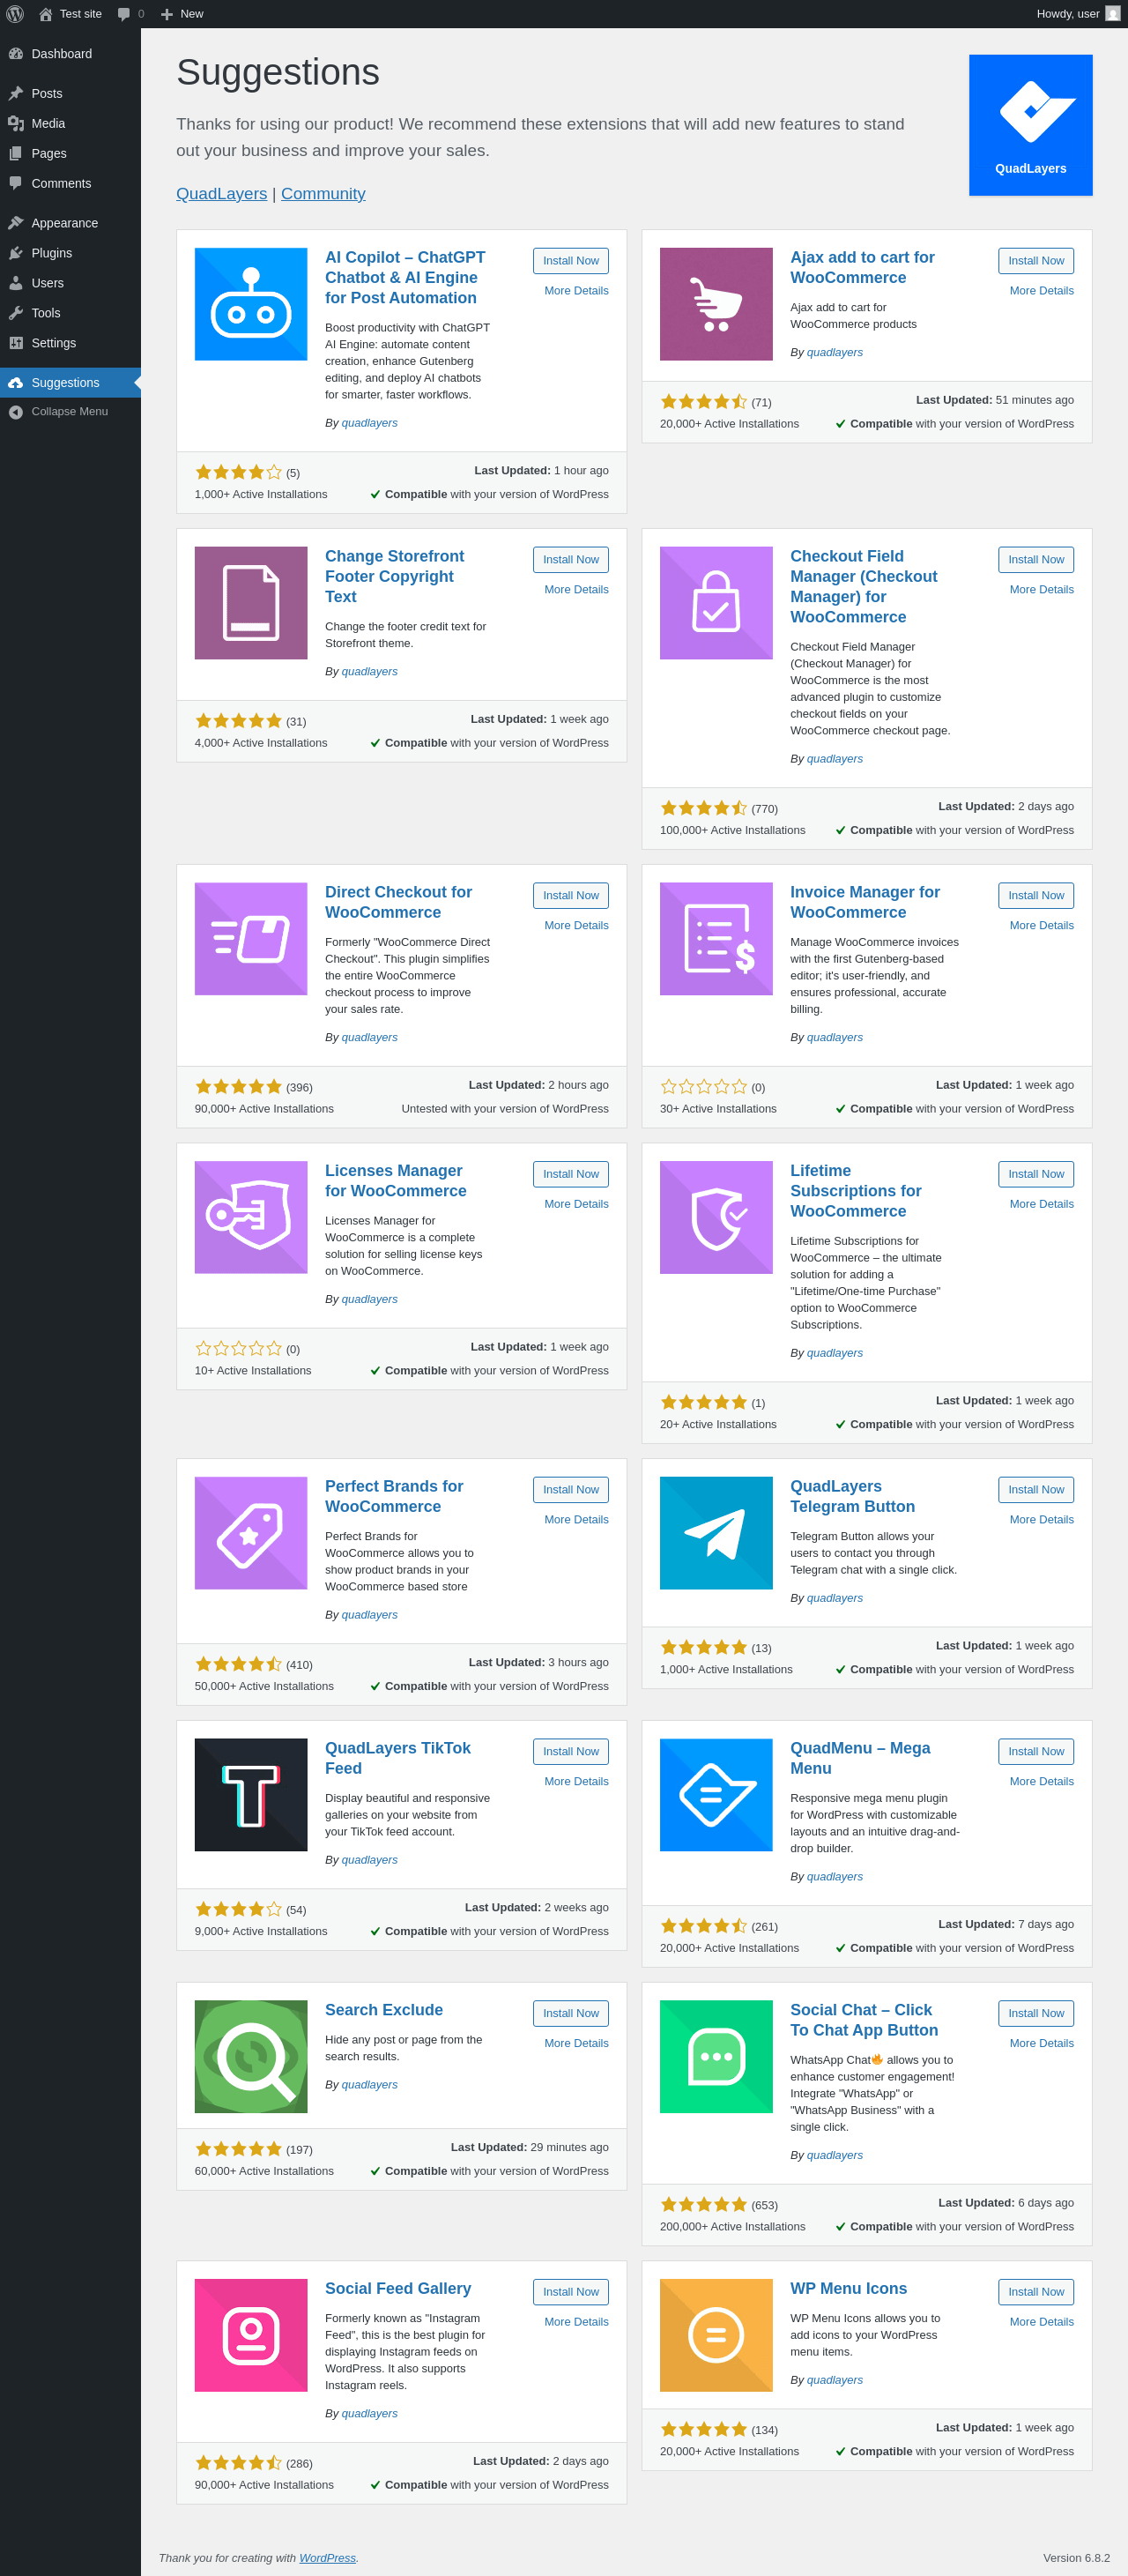The width and height of the screenshot is (1128, 2576).
Task: Click the WP Menu Icons orange icon
Action: click(716, 2335)
